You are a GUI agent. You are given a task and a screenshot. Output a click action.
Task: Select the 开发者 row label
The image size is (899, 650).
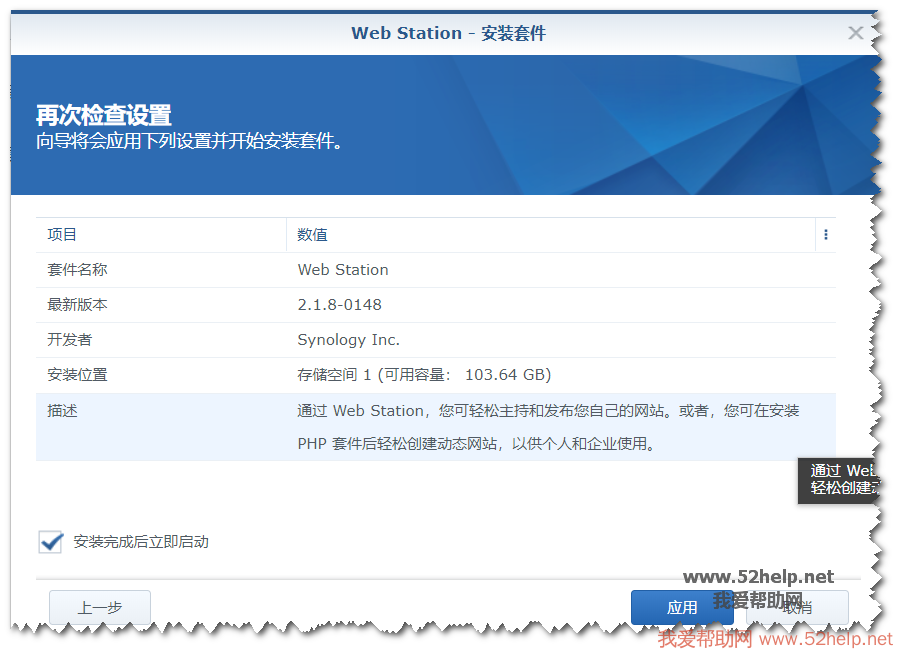(69, 340)
